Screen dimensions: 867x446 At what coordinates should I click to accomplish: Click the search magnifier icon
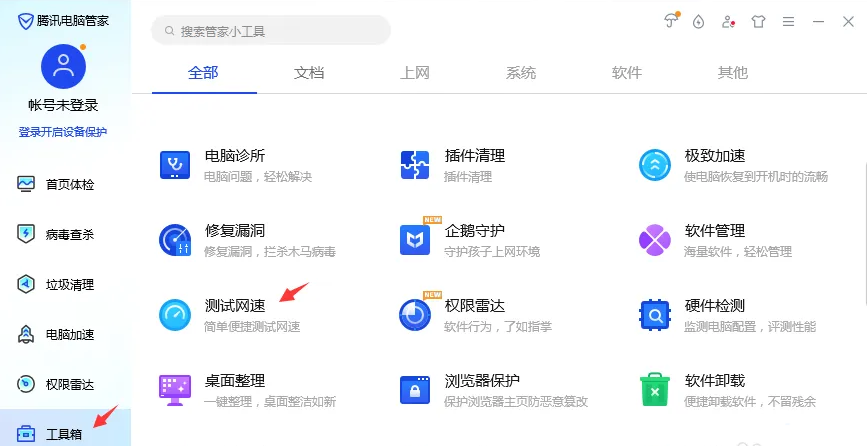pos(170,31)
